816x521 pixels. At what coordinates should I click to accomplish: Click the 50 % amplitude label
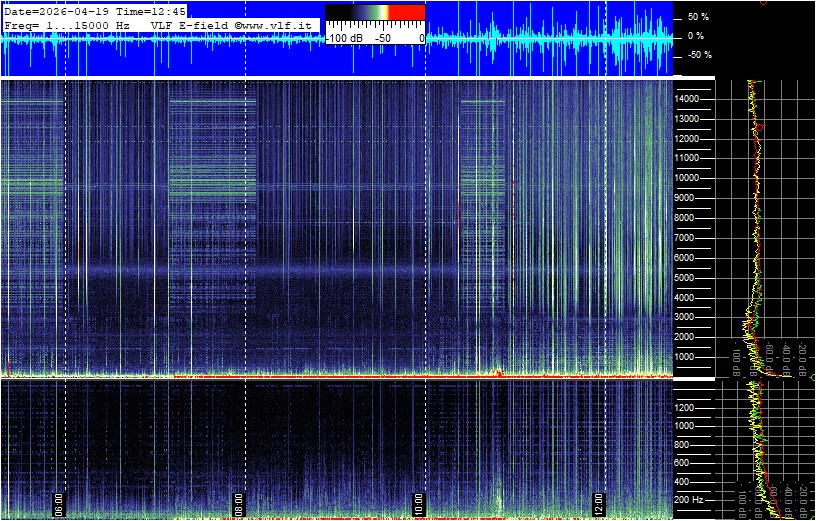tap(698, 17)
